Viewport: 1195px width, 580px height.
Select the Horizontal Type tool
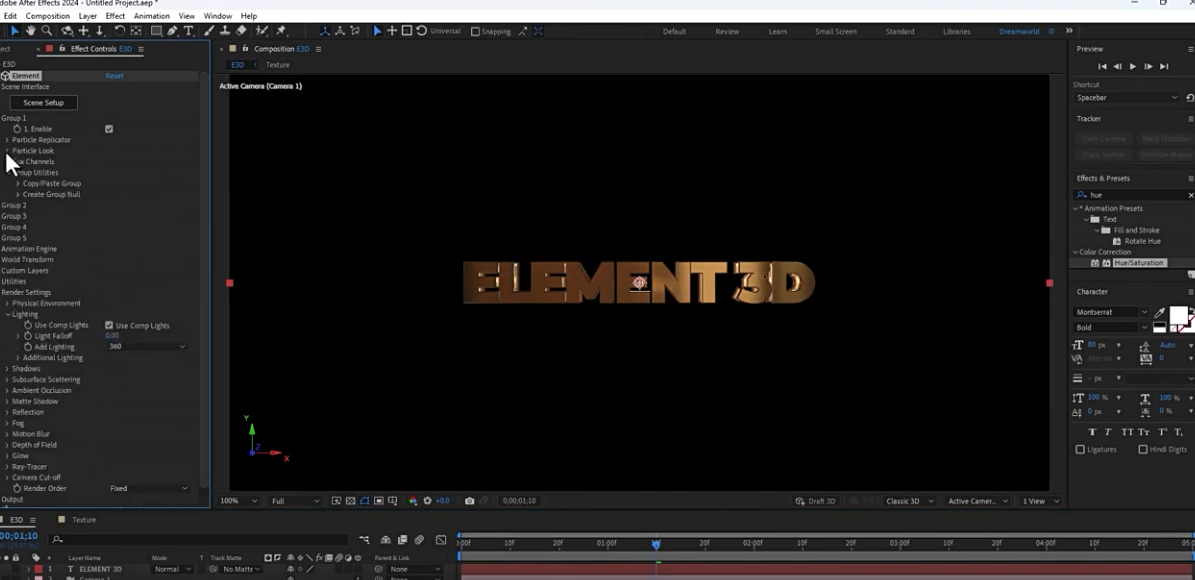(188, 31)
